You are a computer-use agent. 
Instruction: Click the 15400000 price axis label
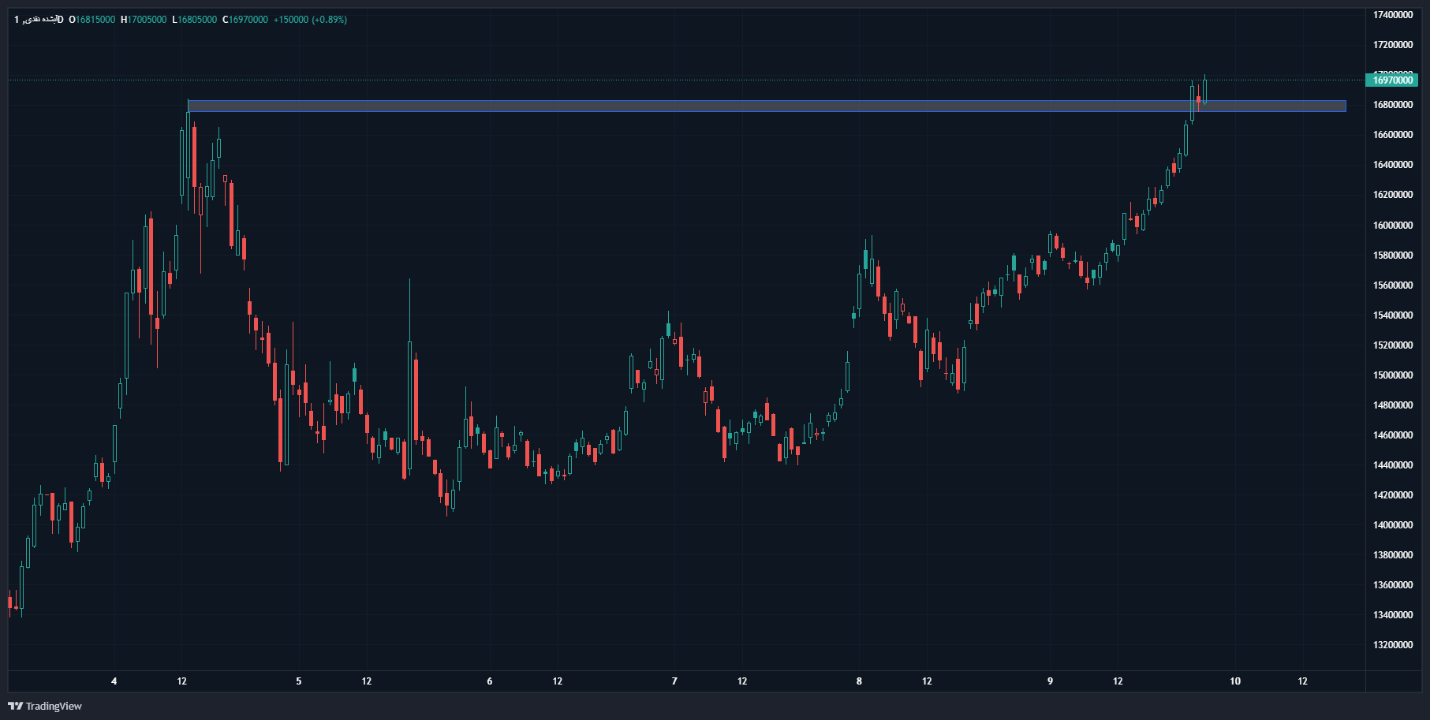click(x=1393, y=315)
